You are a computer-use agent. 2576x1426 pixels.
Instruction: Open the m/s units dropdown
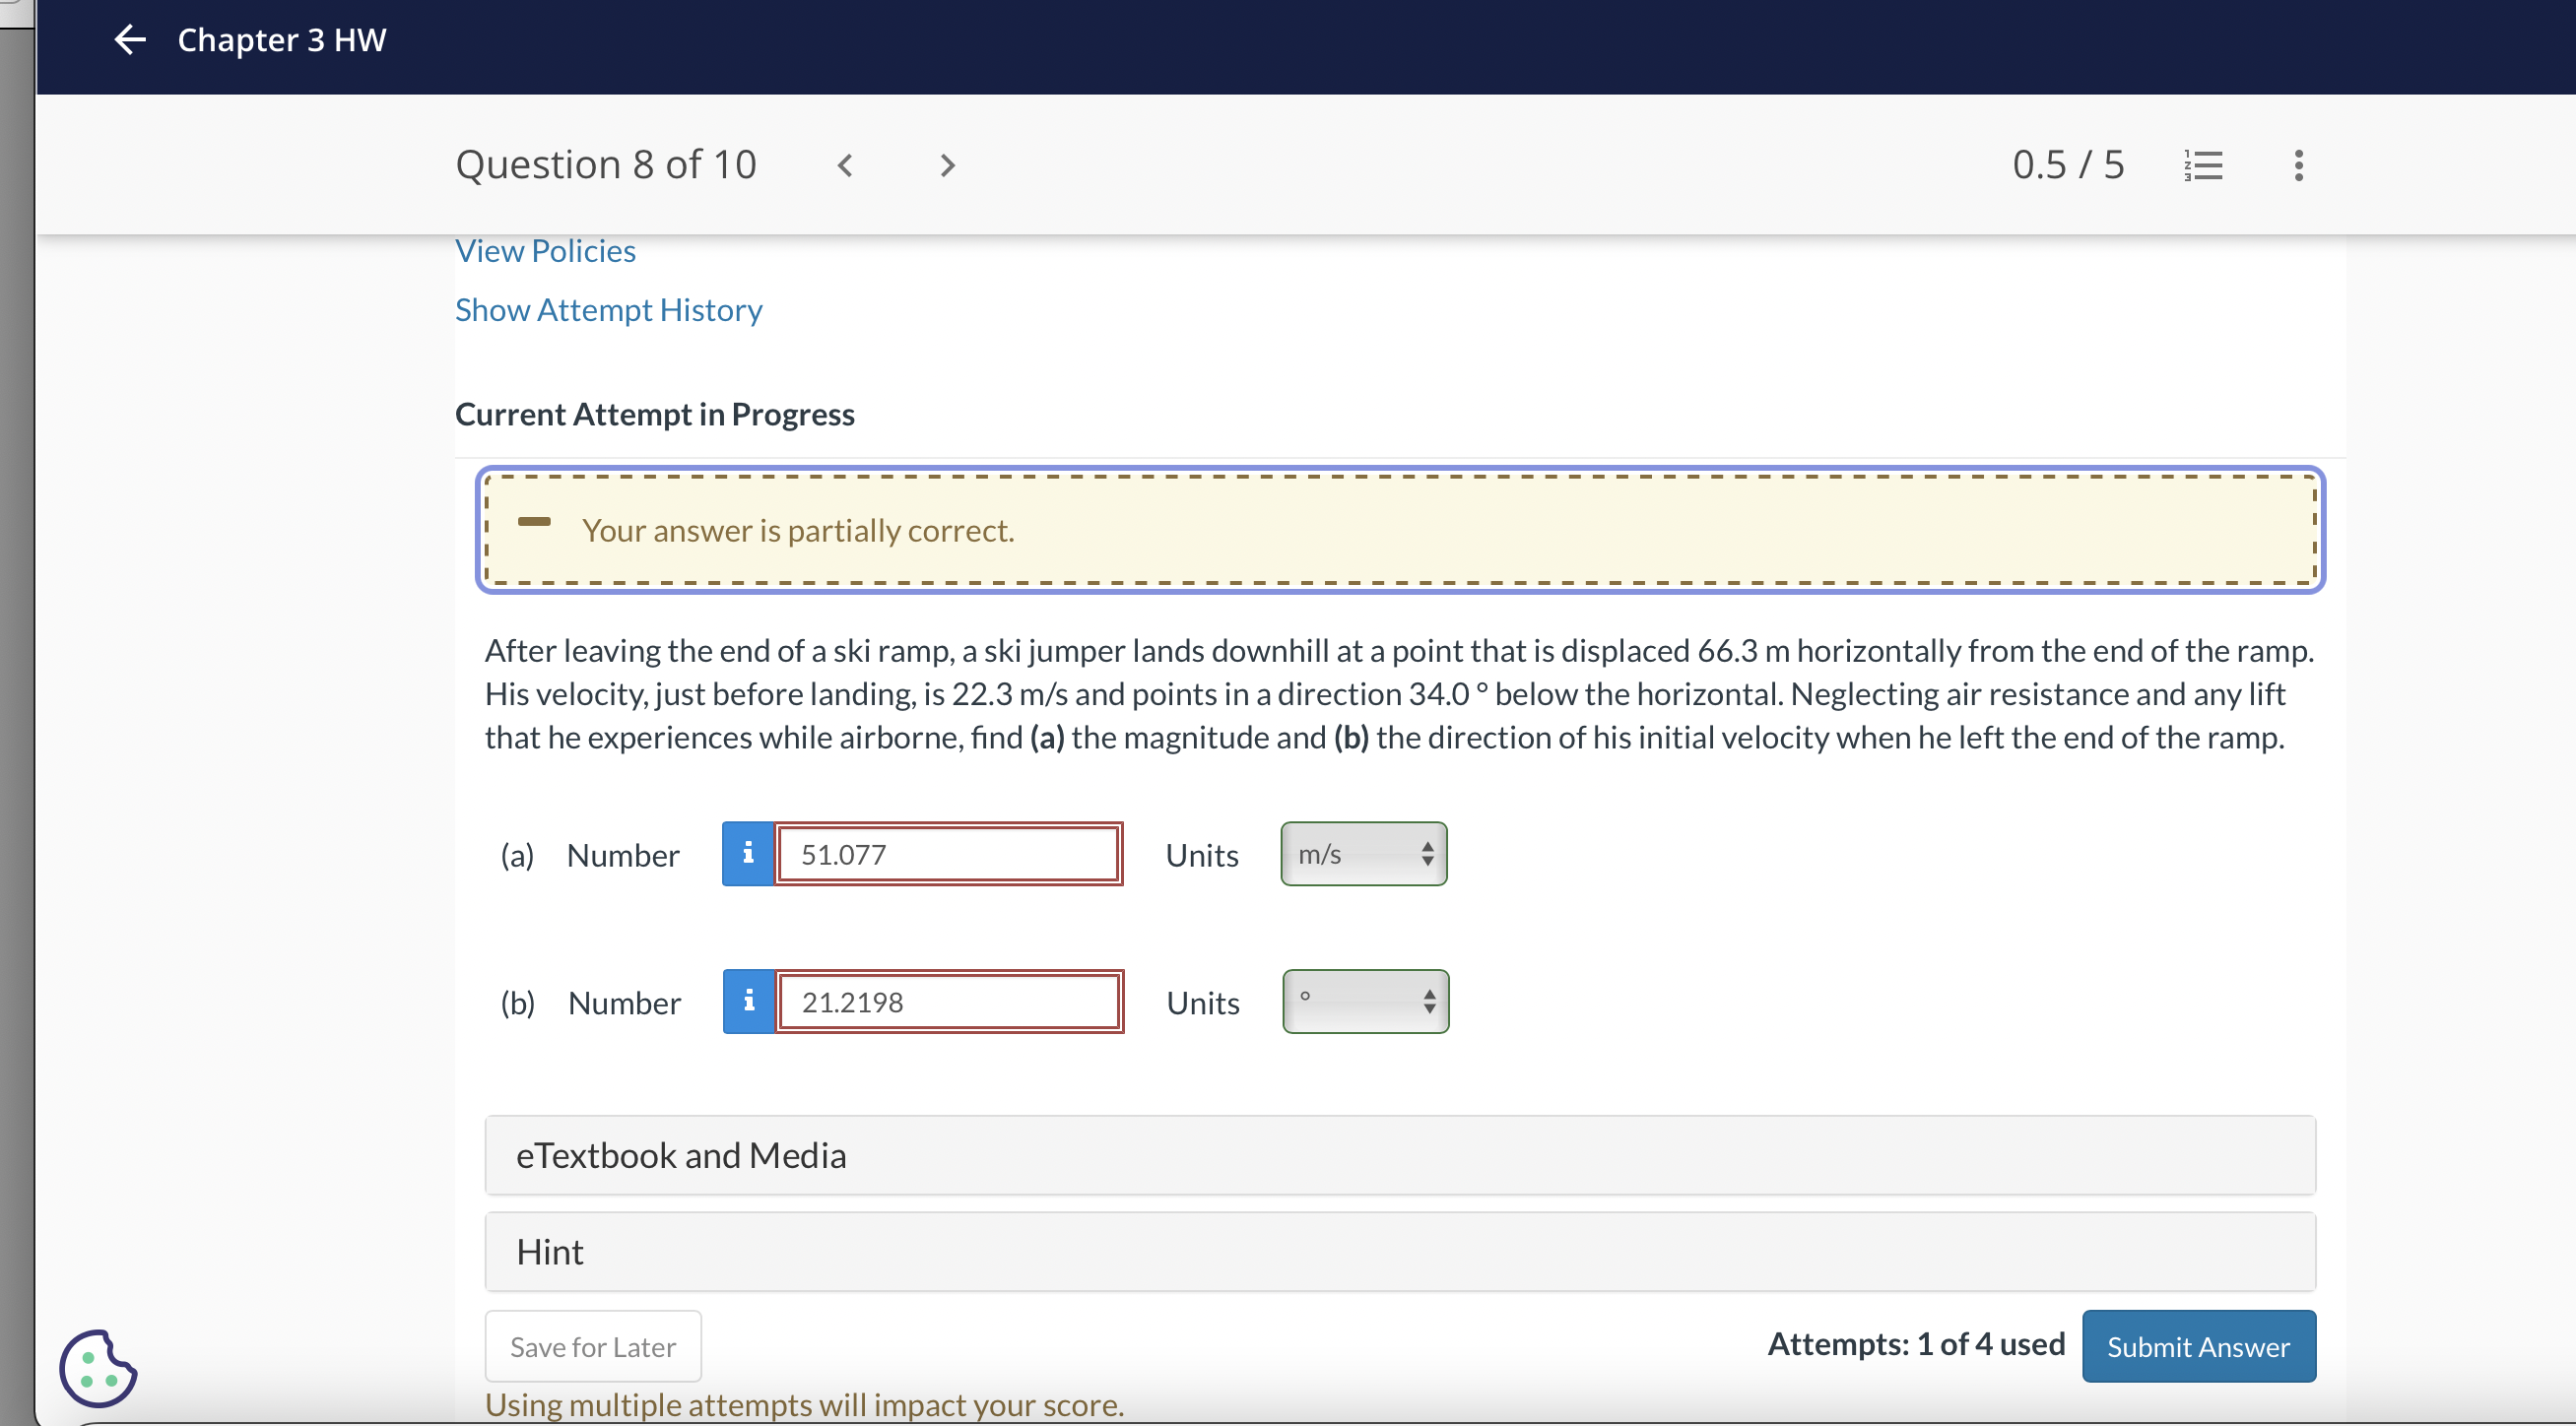click(1363, 854)
